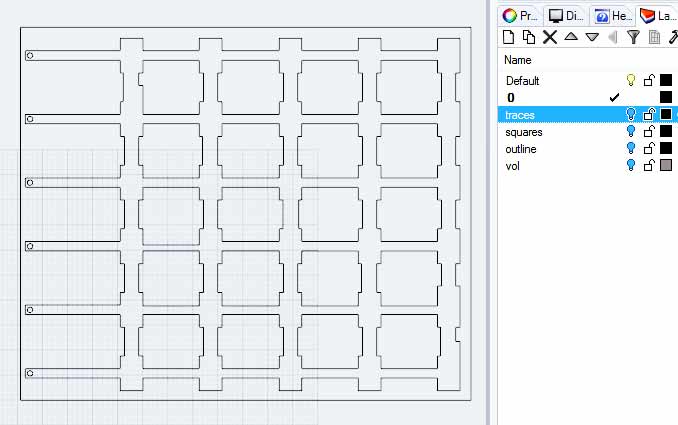Image resolution: width=678 pixels, height=425 pixels.
Task: Open vol layer gray color swatch
Action: [x=666, y=165]
